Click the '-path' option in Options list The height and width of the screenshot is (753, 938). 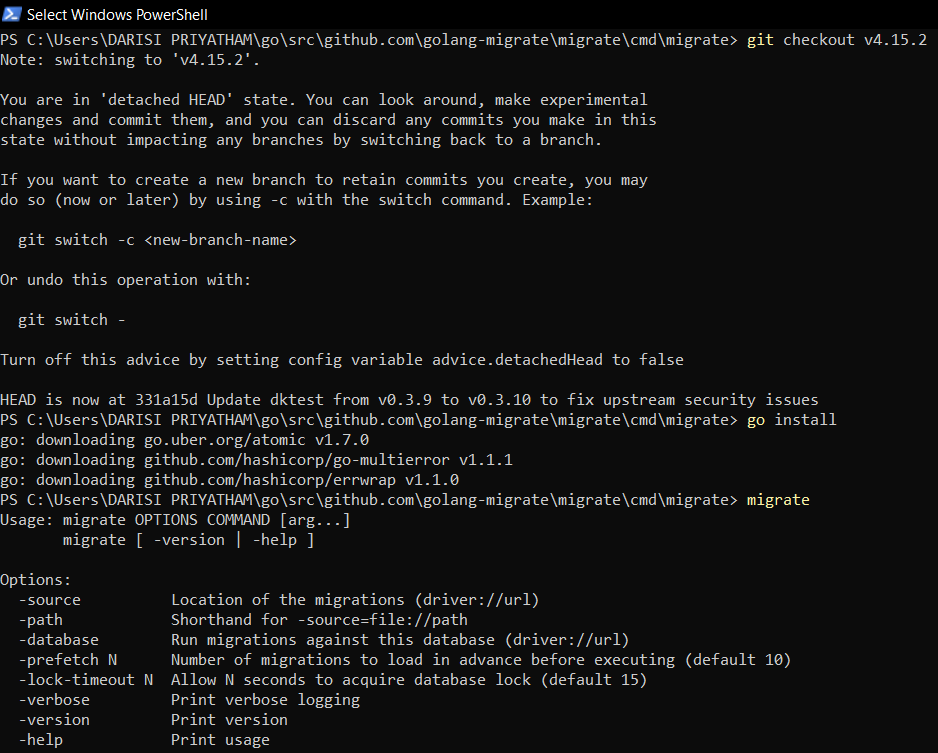[x=40, y=620]
